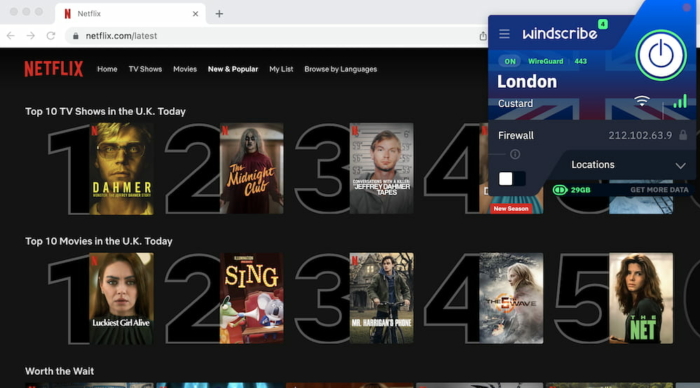Click the Firewall info icon

click(515, 154)
